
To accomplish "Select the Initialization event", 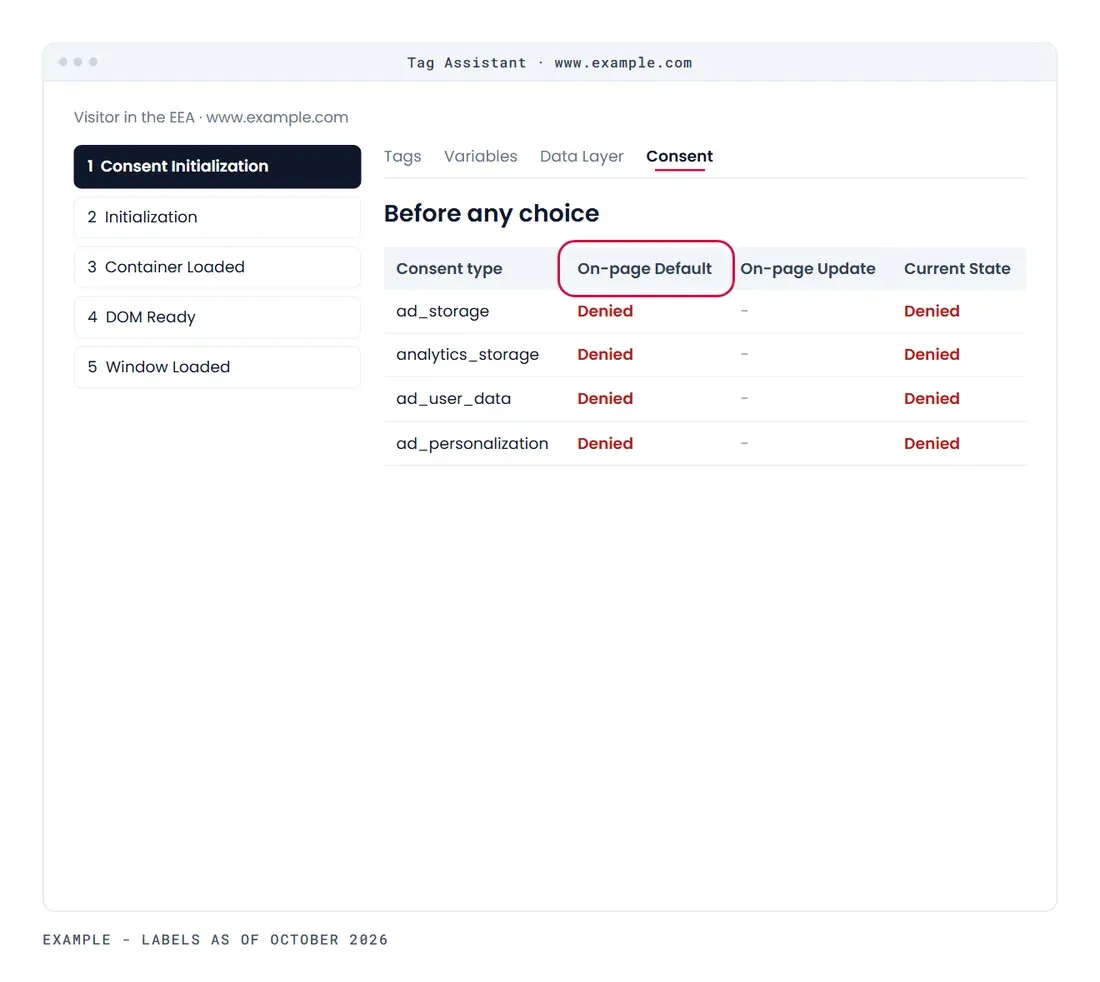I will pyautogui.click(x=217, y=217).
